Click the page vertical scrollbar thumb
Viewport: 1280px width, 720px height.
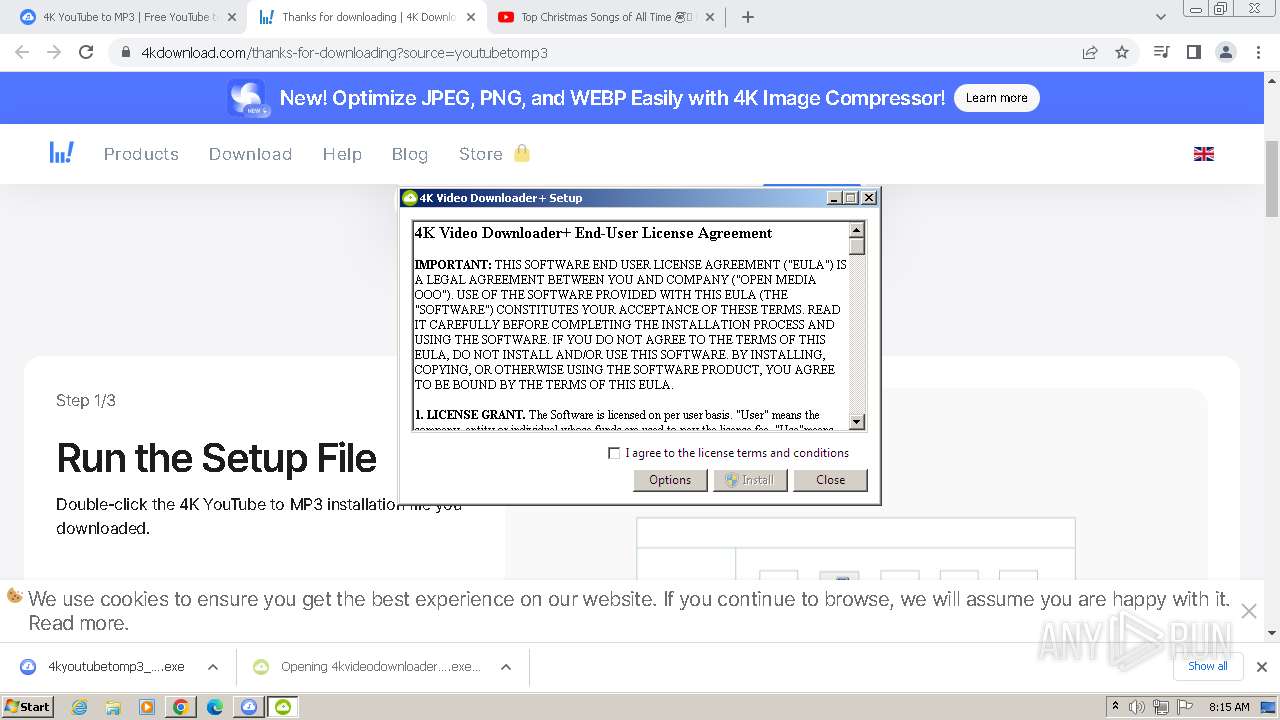coord(1272,178)
